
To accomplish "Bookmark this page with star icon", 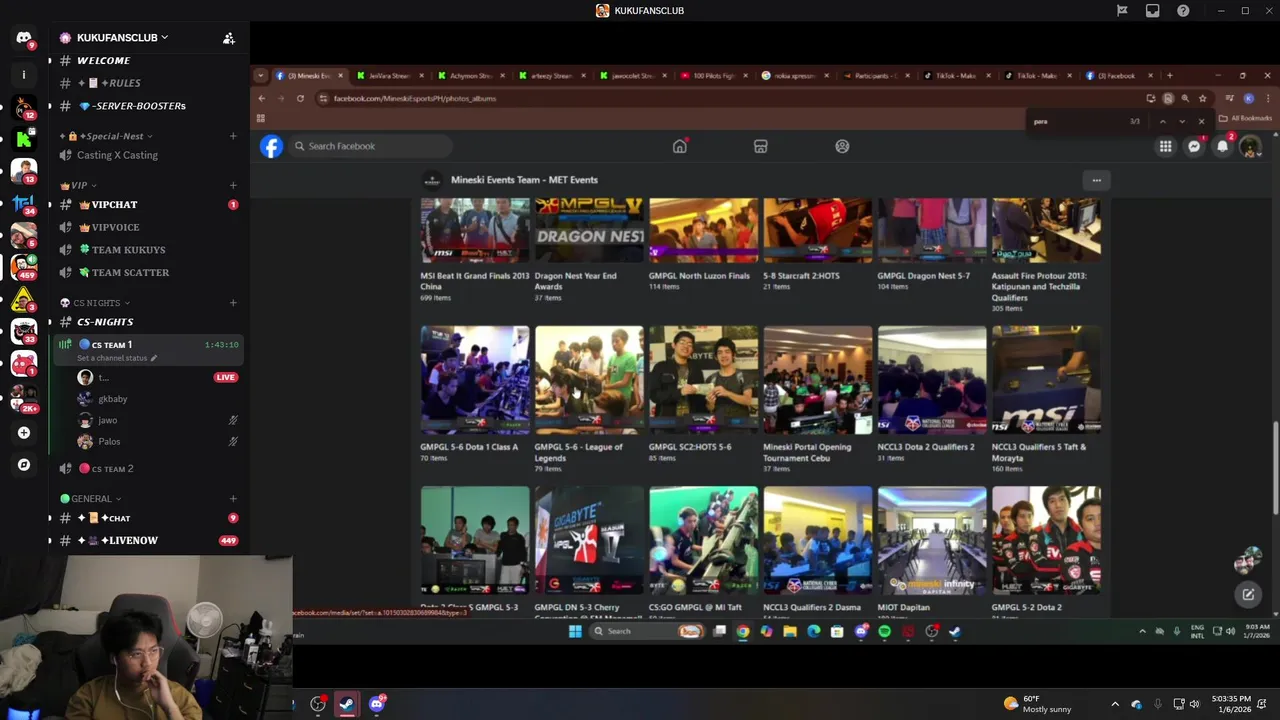I will pos(1202,98).
